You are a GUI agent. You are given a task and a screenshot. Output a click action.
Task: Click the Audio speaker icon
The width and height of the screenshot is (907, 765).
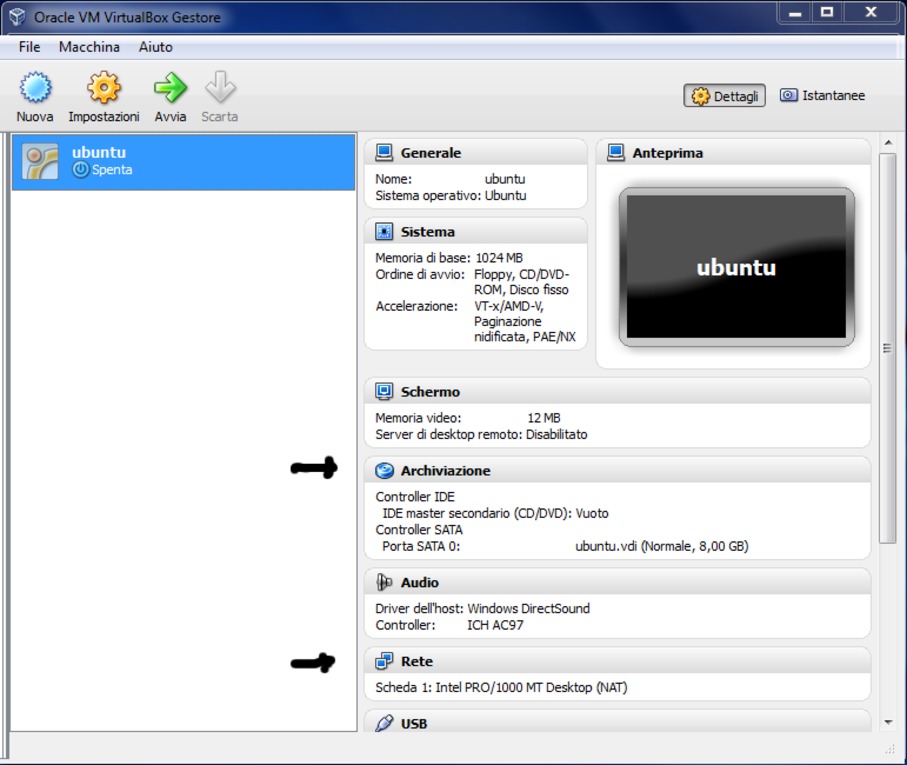[x=384, y=583]
